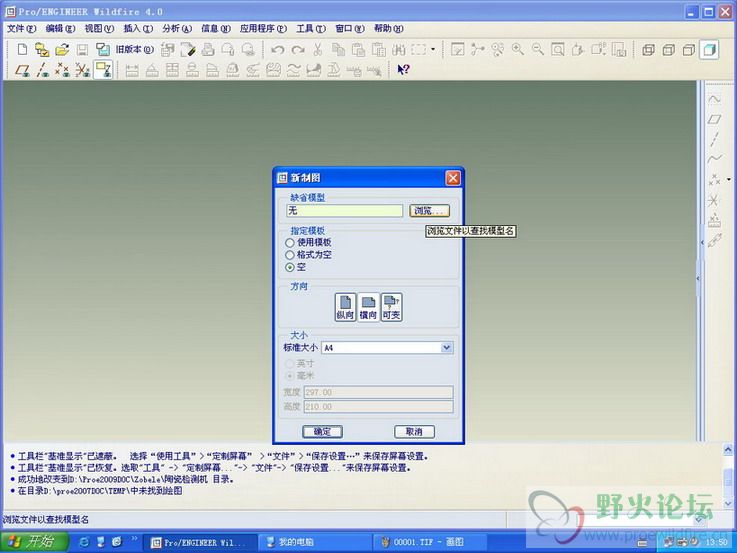Click the Zoom out magnifier icon
737x553 pixels.
(x=538, y=49)
